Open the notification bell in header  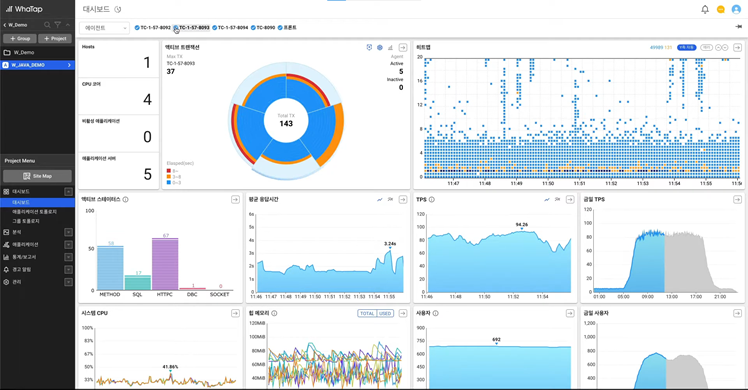(x=705, y=9)
